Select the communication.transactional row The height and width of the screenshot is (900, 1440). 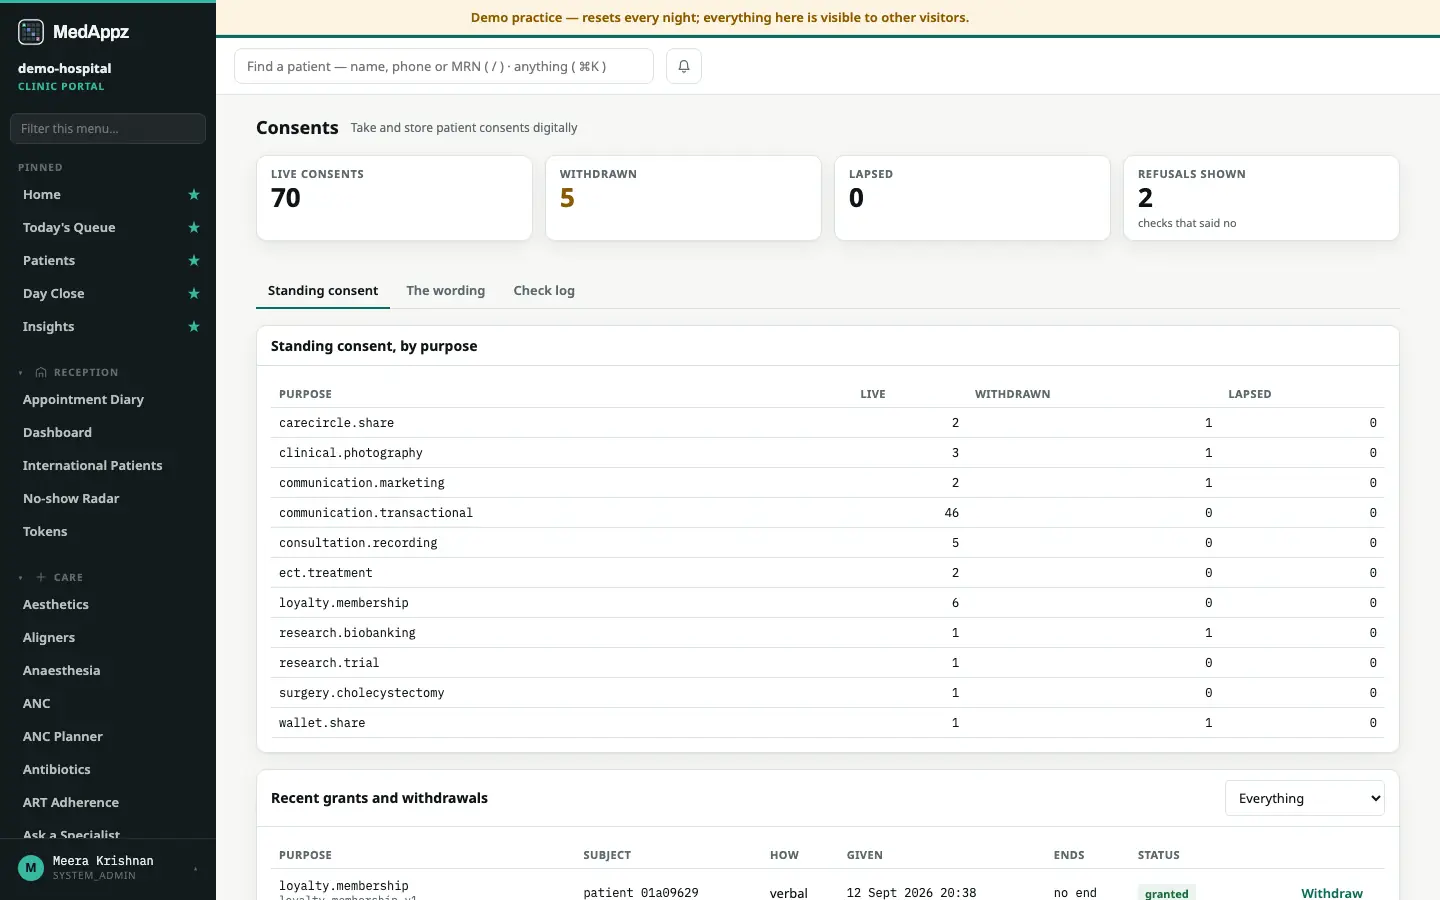pyautogui.click(x=828, y=513)
